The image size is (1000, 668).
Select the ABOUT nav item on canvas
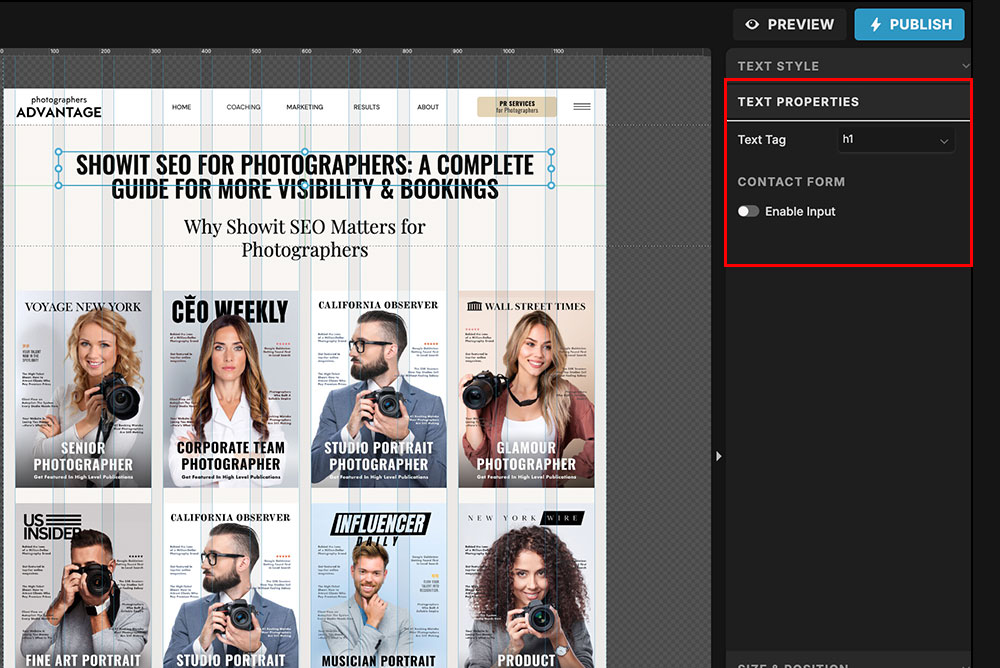point(428,107)
